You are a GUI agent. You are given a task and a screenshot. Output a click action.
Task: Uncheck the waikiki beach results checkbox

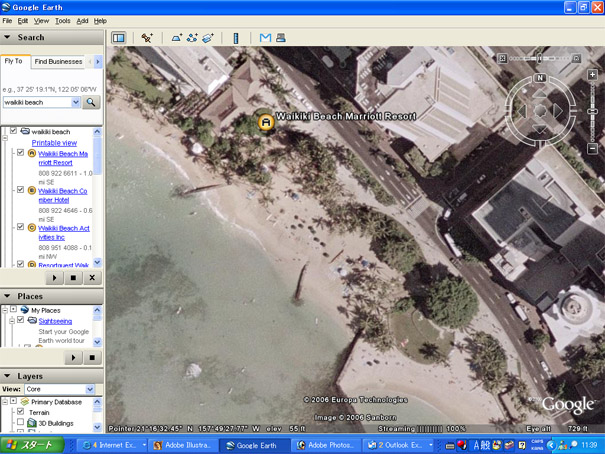pos(13,131)
